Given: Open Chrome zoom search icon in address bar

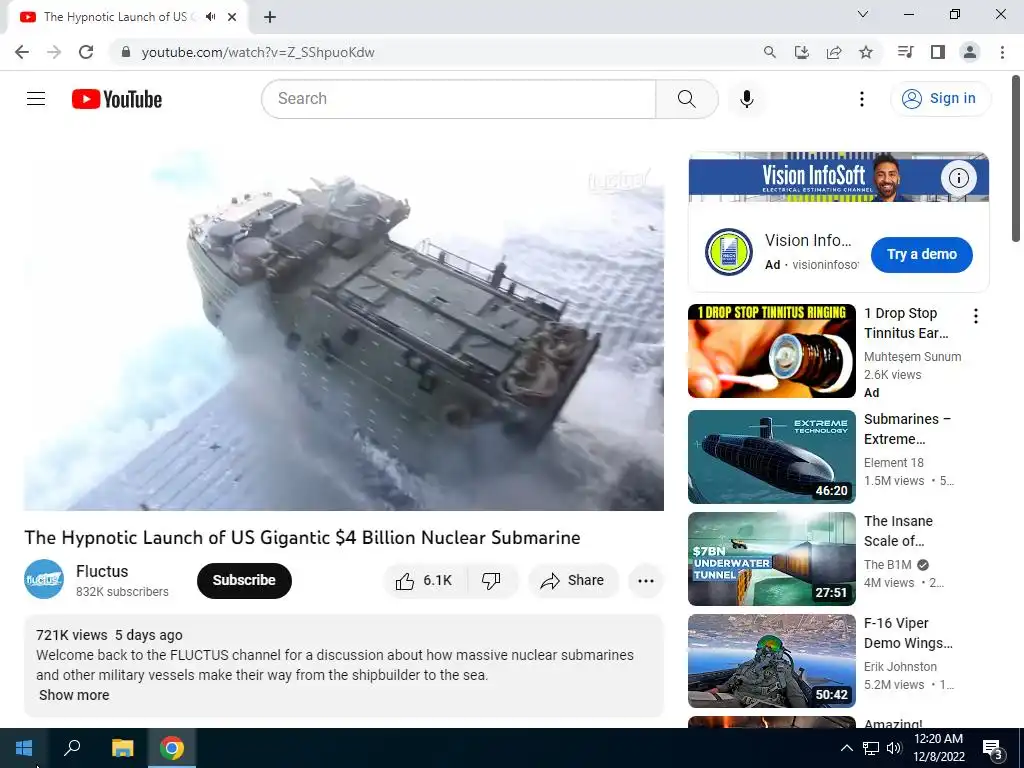Looking at the screenshot, I should coord(770,52).
